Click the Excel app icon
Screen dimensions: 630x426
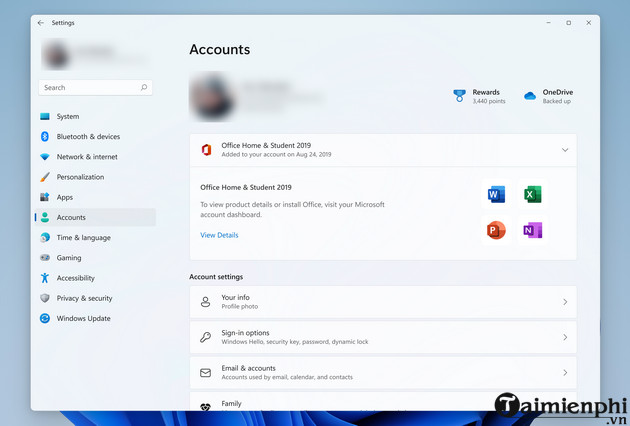532,195
